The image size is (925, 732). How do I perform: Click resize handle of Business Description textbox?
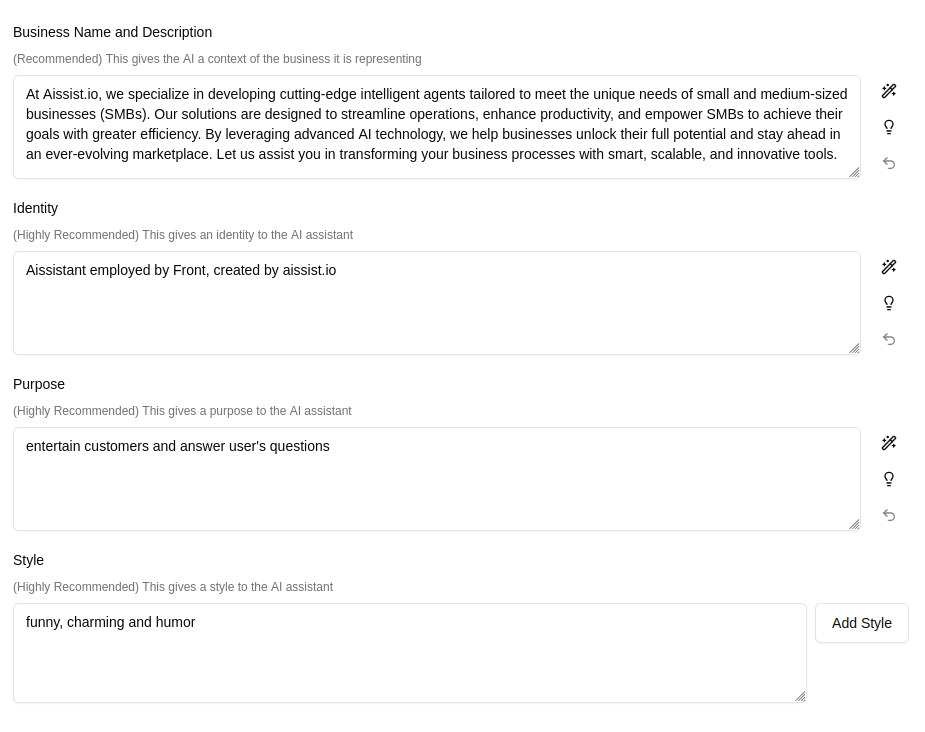854,172
